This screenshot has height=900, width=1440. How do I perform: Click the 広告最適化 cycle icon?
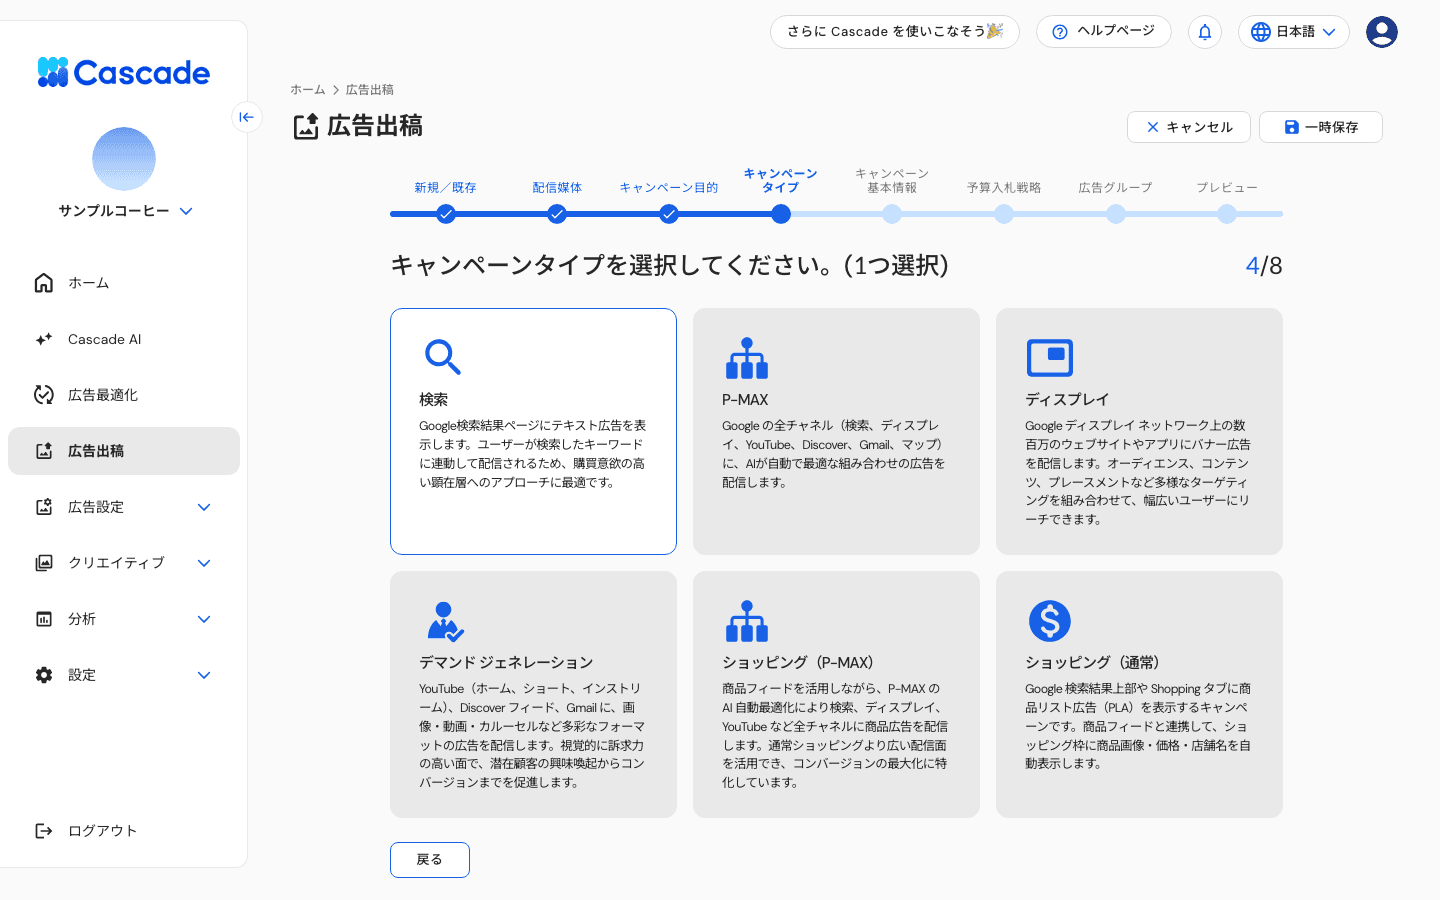pyautogui.click(x=44, y=395)
